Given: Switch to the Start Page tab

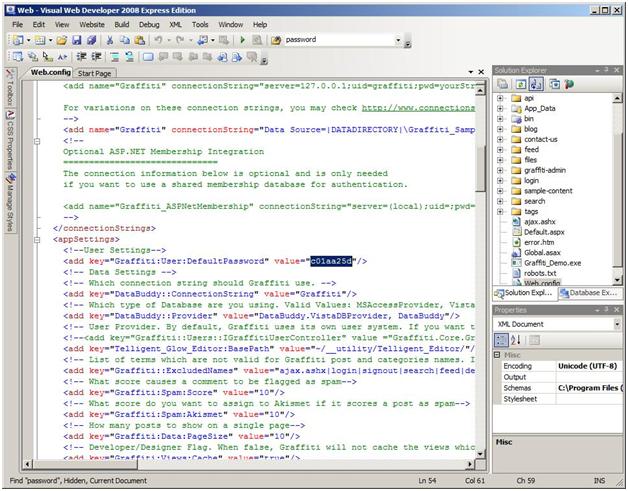Looking at the screenshot, I should point(95,73).
